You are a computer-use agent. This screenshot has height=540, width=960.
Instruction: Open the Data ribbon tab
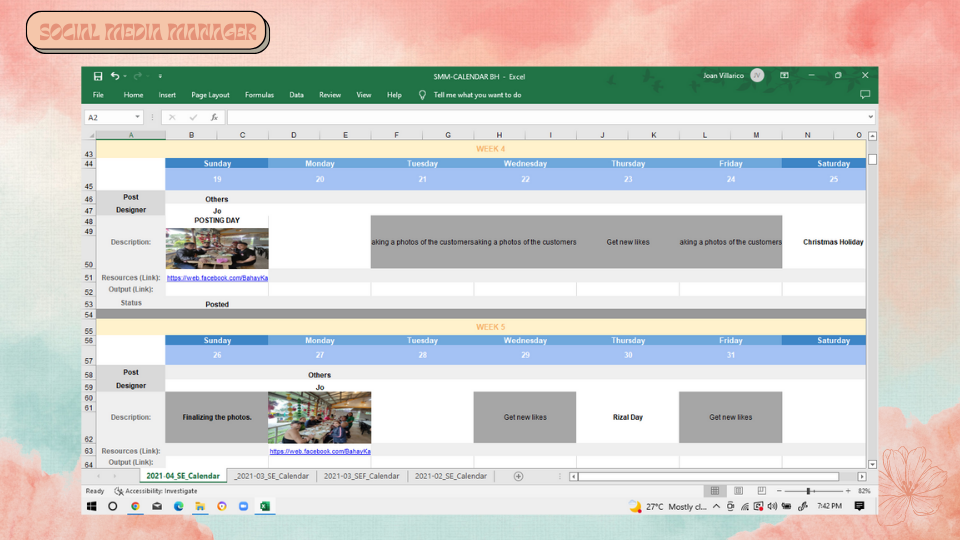pyautogui.click(x=296, y=95)
